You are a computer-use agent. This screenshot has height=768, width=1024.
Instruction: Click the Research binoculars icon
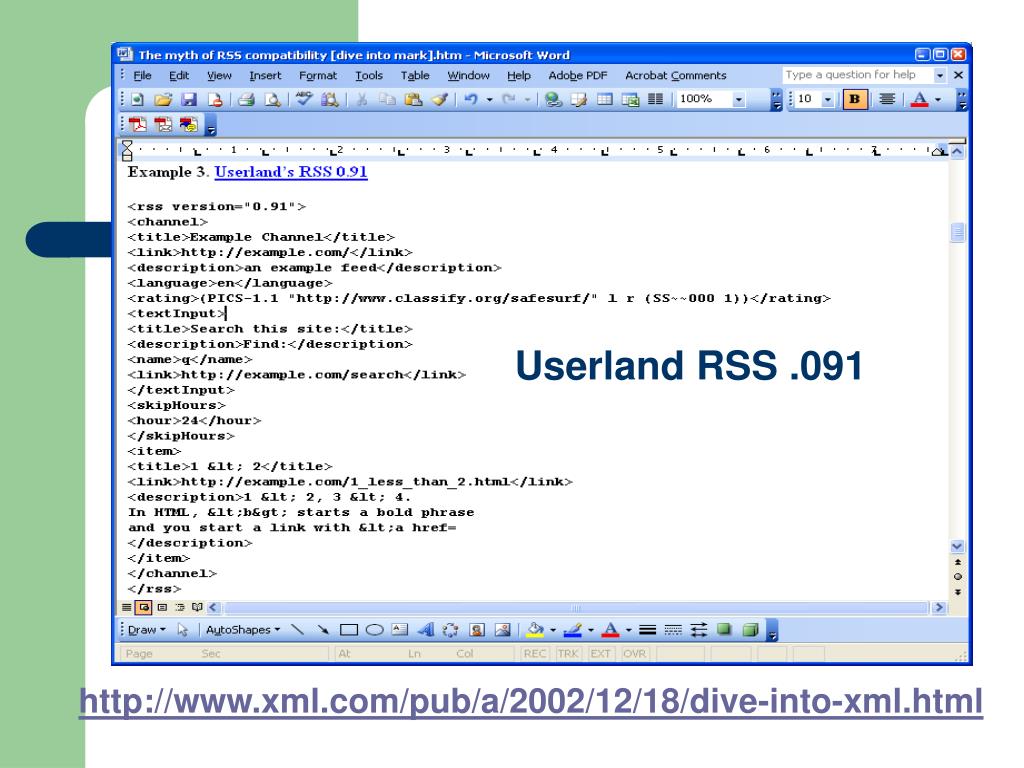tap(330, 99)
